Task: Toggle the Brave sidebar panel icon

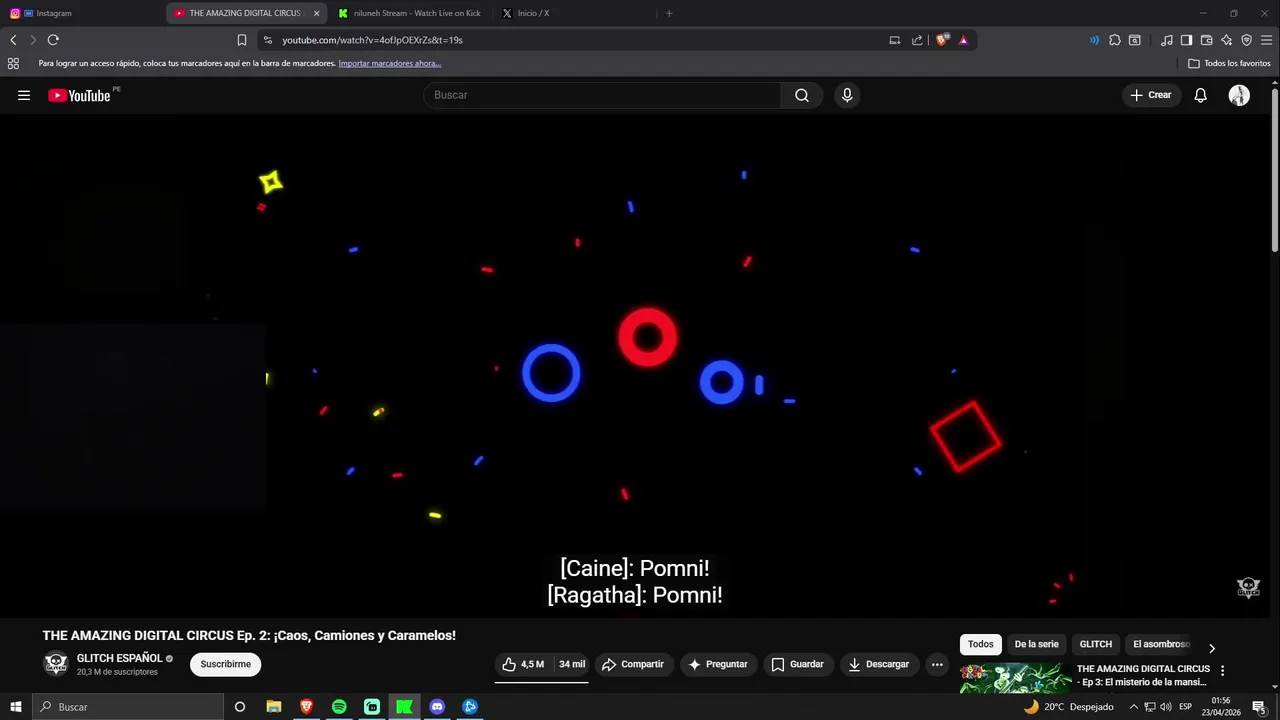Action: point(1186,40)
